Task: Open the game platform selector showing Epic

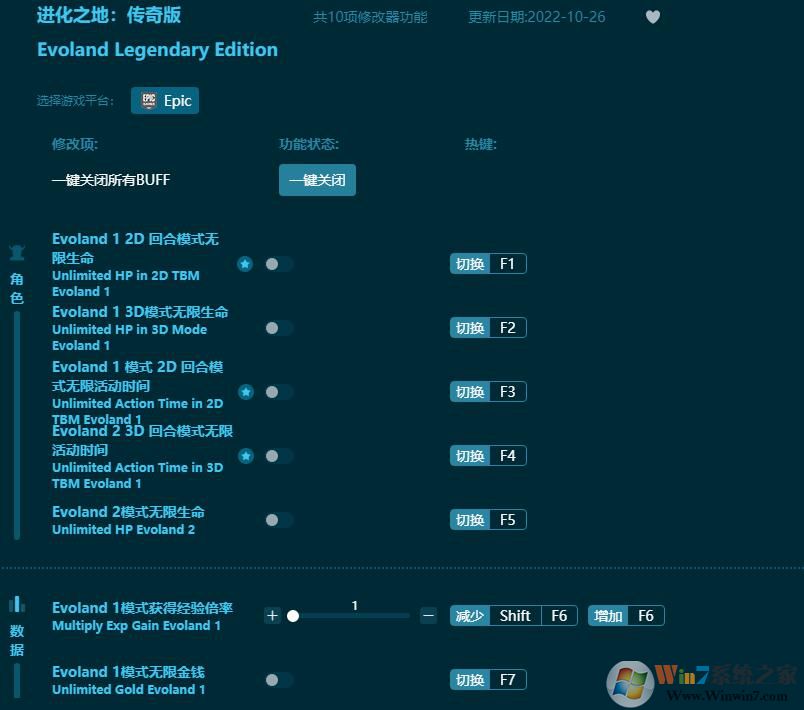Action: pyautogui.click(x=164, y=100)
